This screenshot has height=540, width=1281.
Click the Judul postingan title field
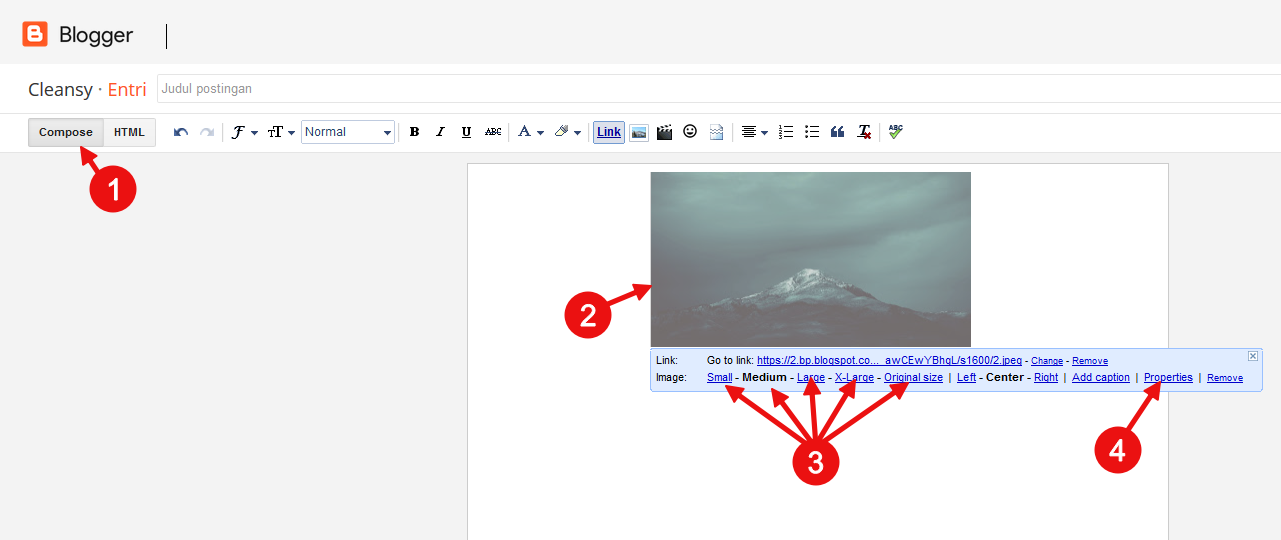(x=718, y=89)
